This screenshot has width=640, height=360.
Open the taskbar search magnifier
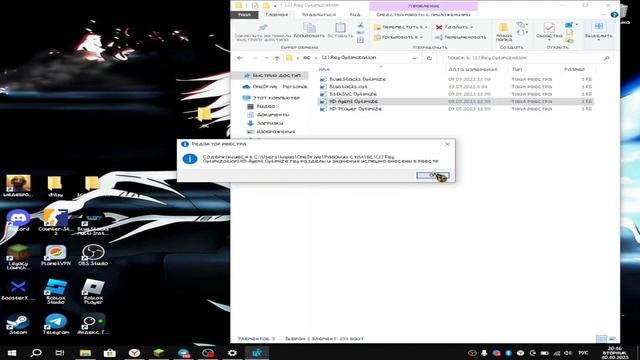click(36, 353)
